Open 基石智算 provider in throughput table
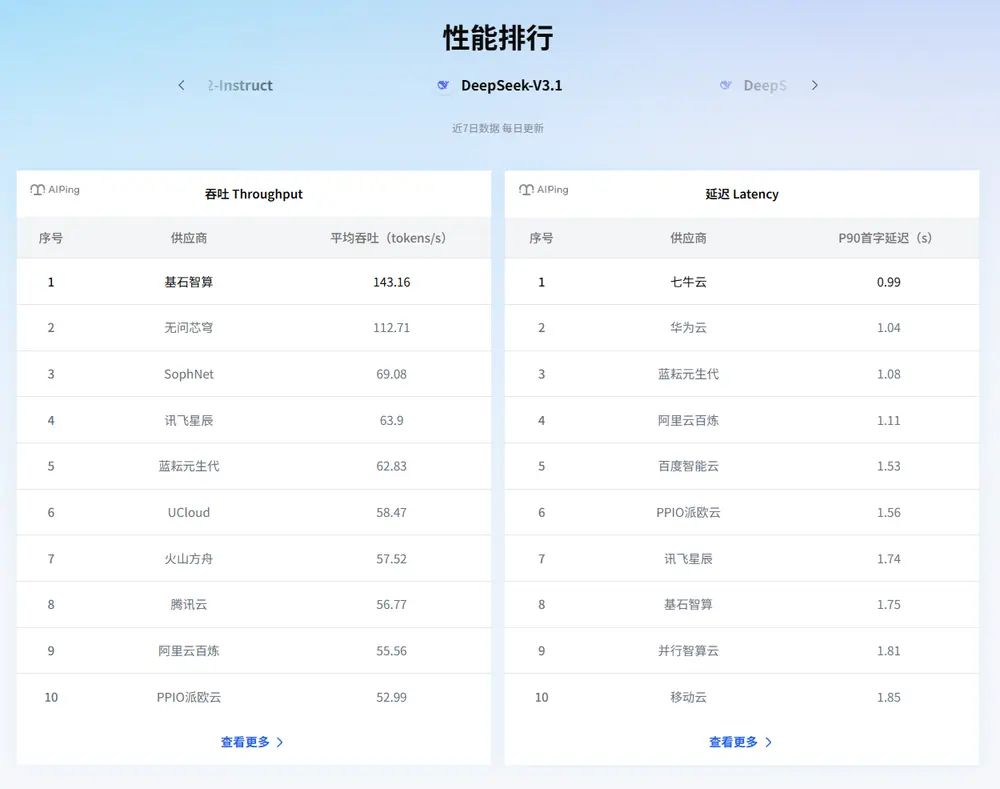 coord(189,282)
